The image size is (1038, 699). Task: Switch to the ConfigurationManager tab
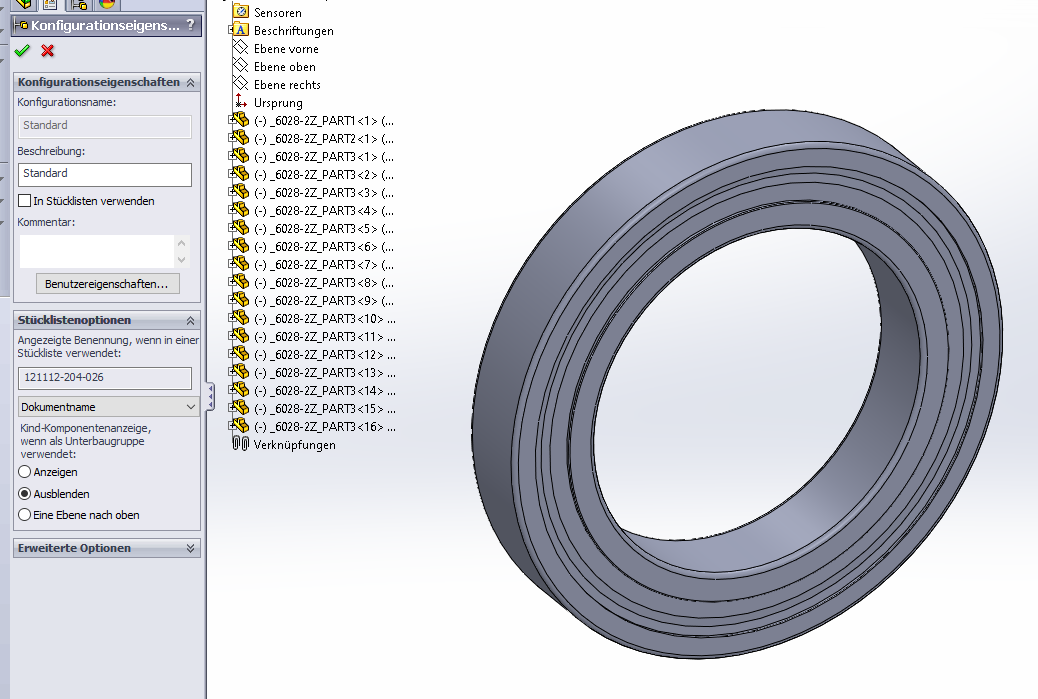[79, 4]
